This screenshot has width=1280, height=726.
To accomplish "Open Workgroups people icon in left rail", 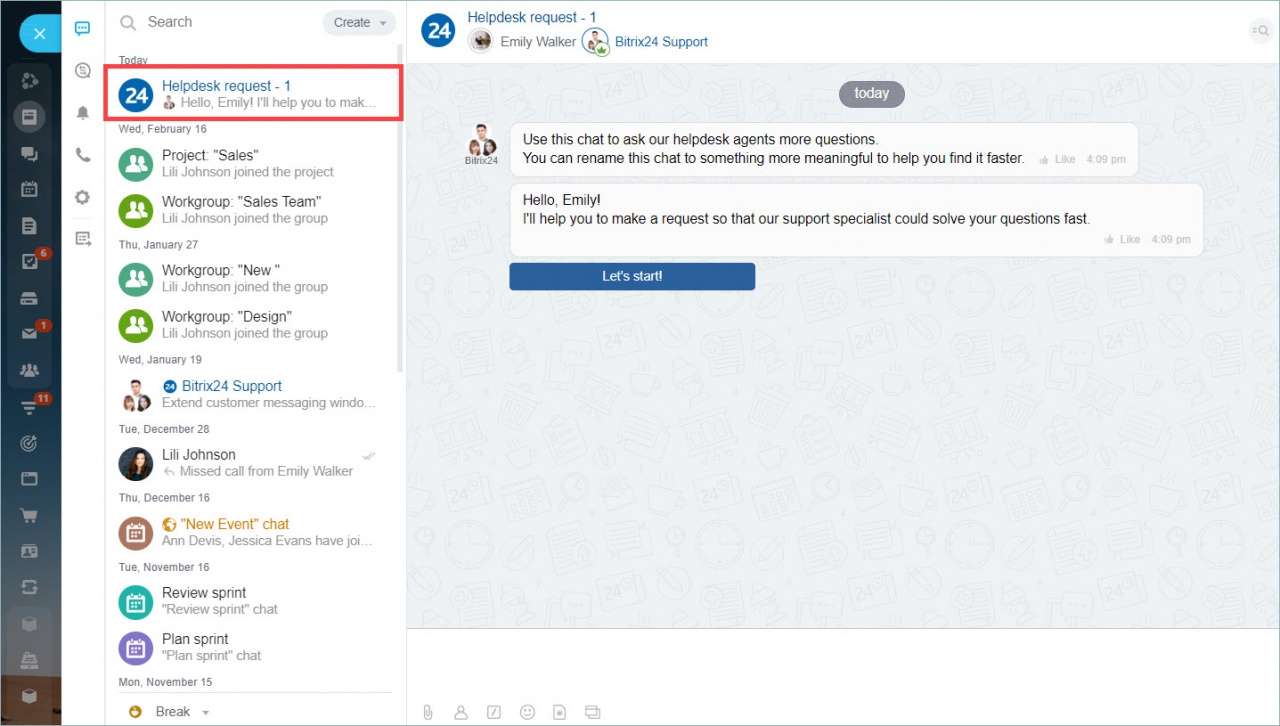I will point(30,371).
